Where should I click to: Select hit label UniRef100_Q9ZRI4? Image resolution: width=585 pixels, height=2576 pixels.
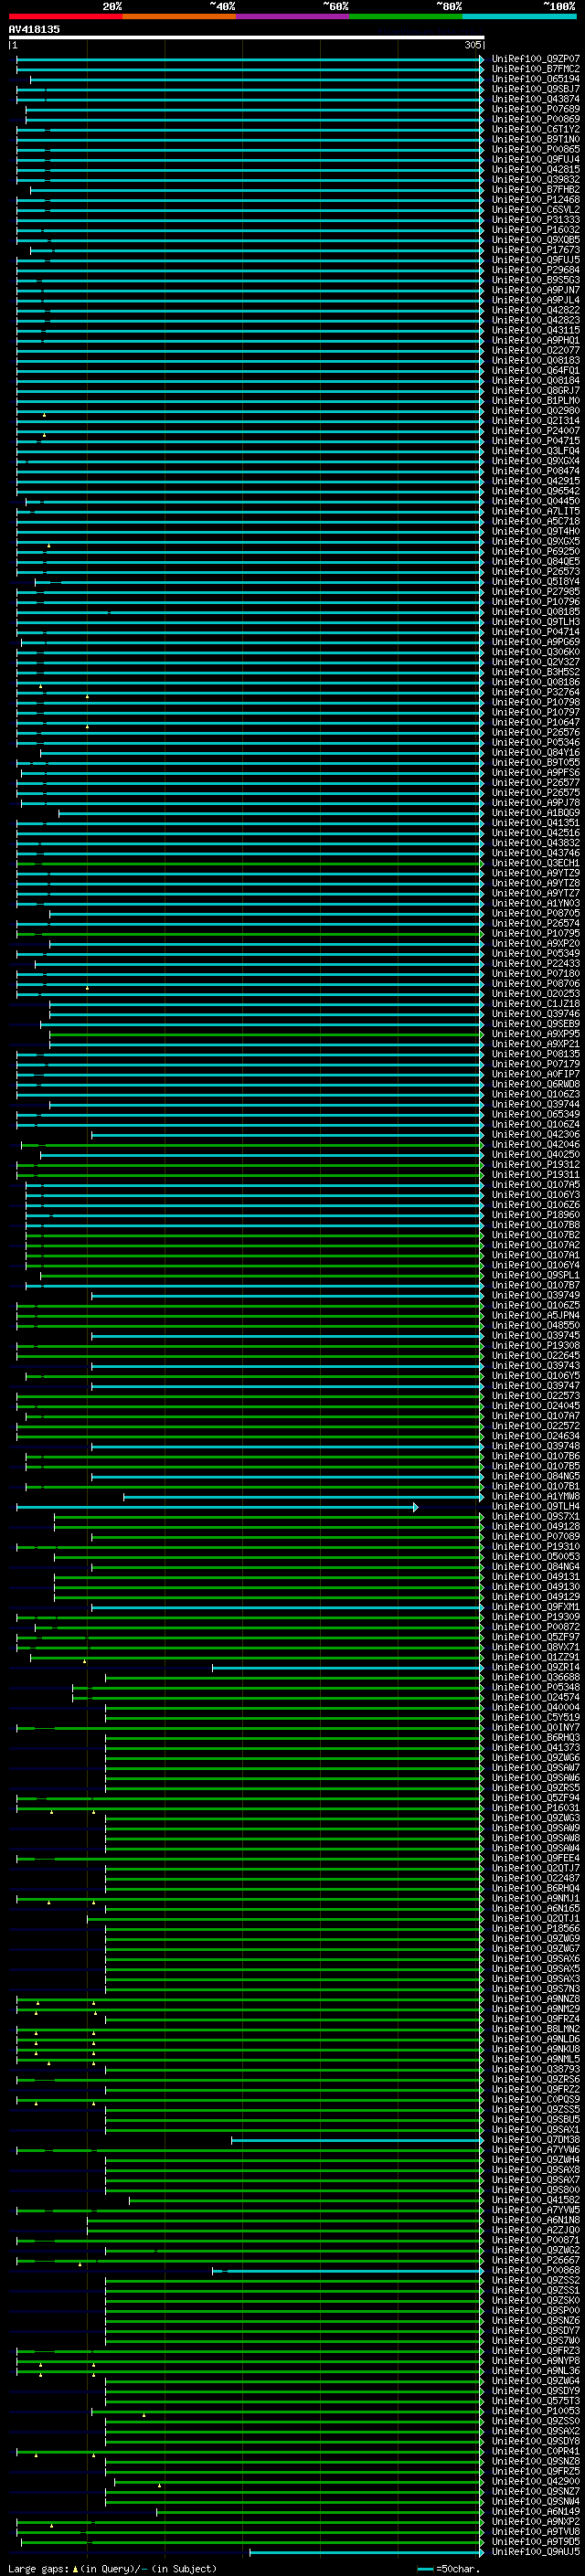(536, 1667)
